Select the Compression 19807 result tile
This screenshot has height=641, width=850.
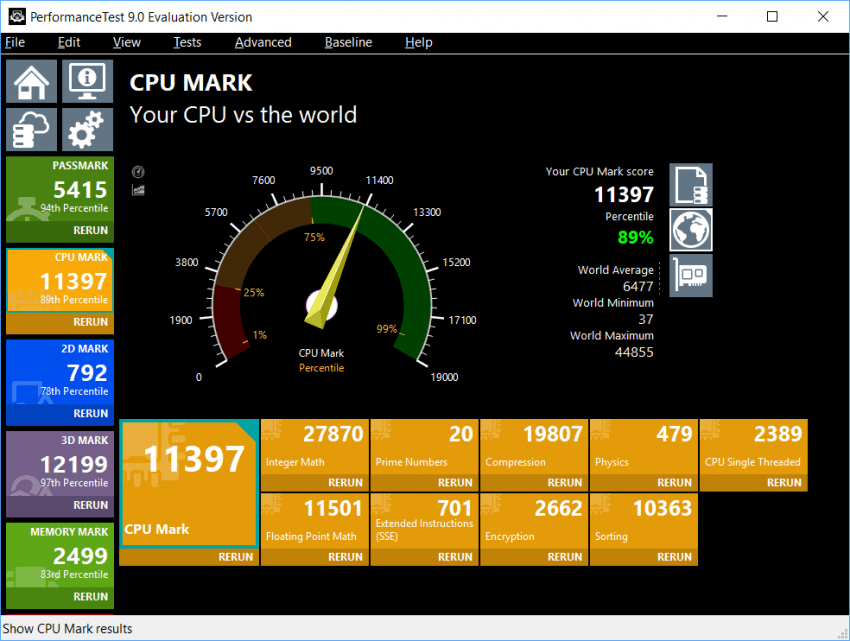534,447
